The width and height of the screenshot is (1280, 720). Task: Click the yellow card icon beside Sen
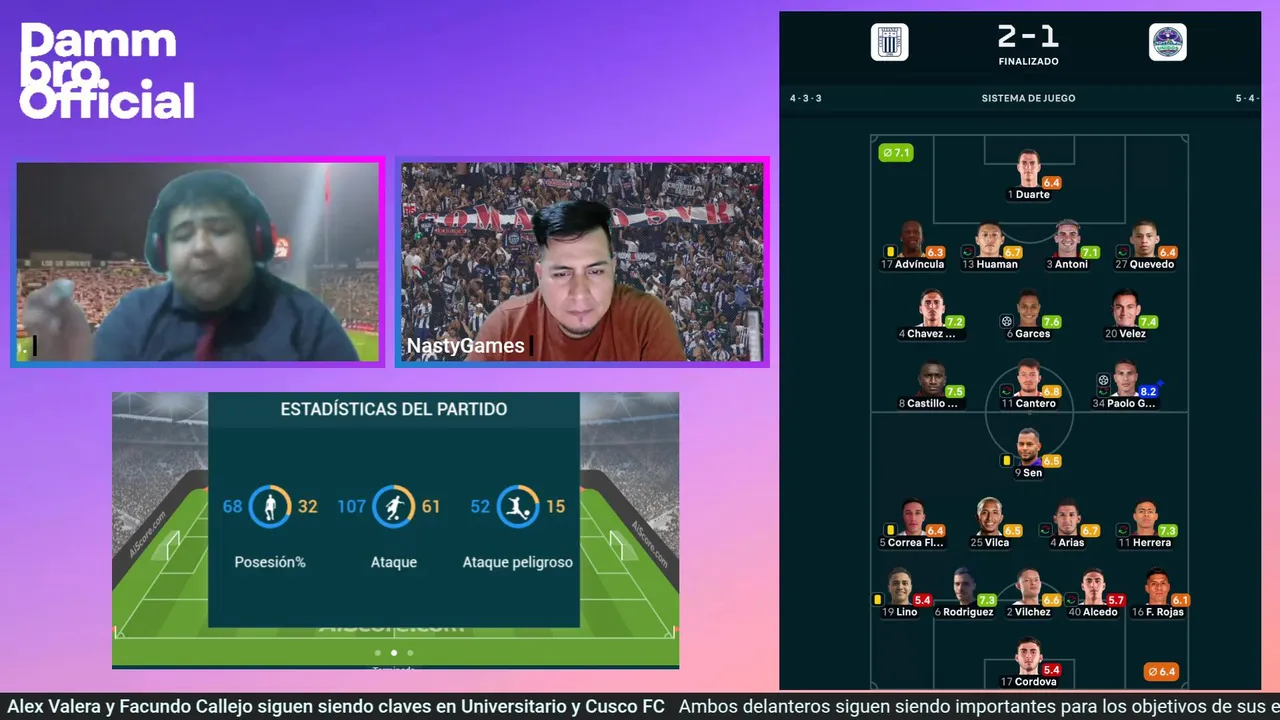[1006, 460]
